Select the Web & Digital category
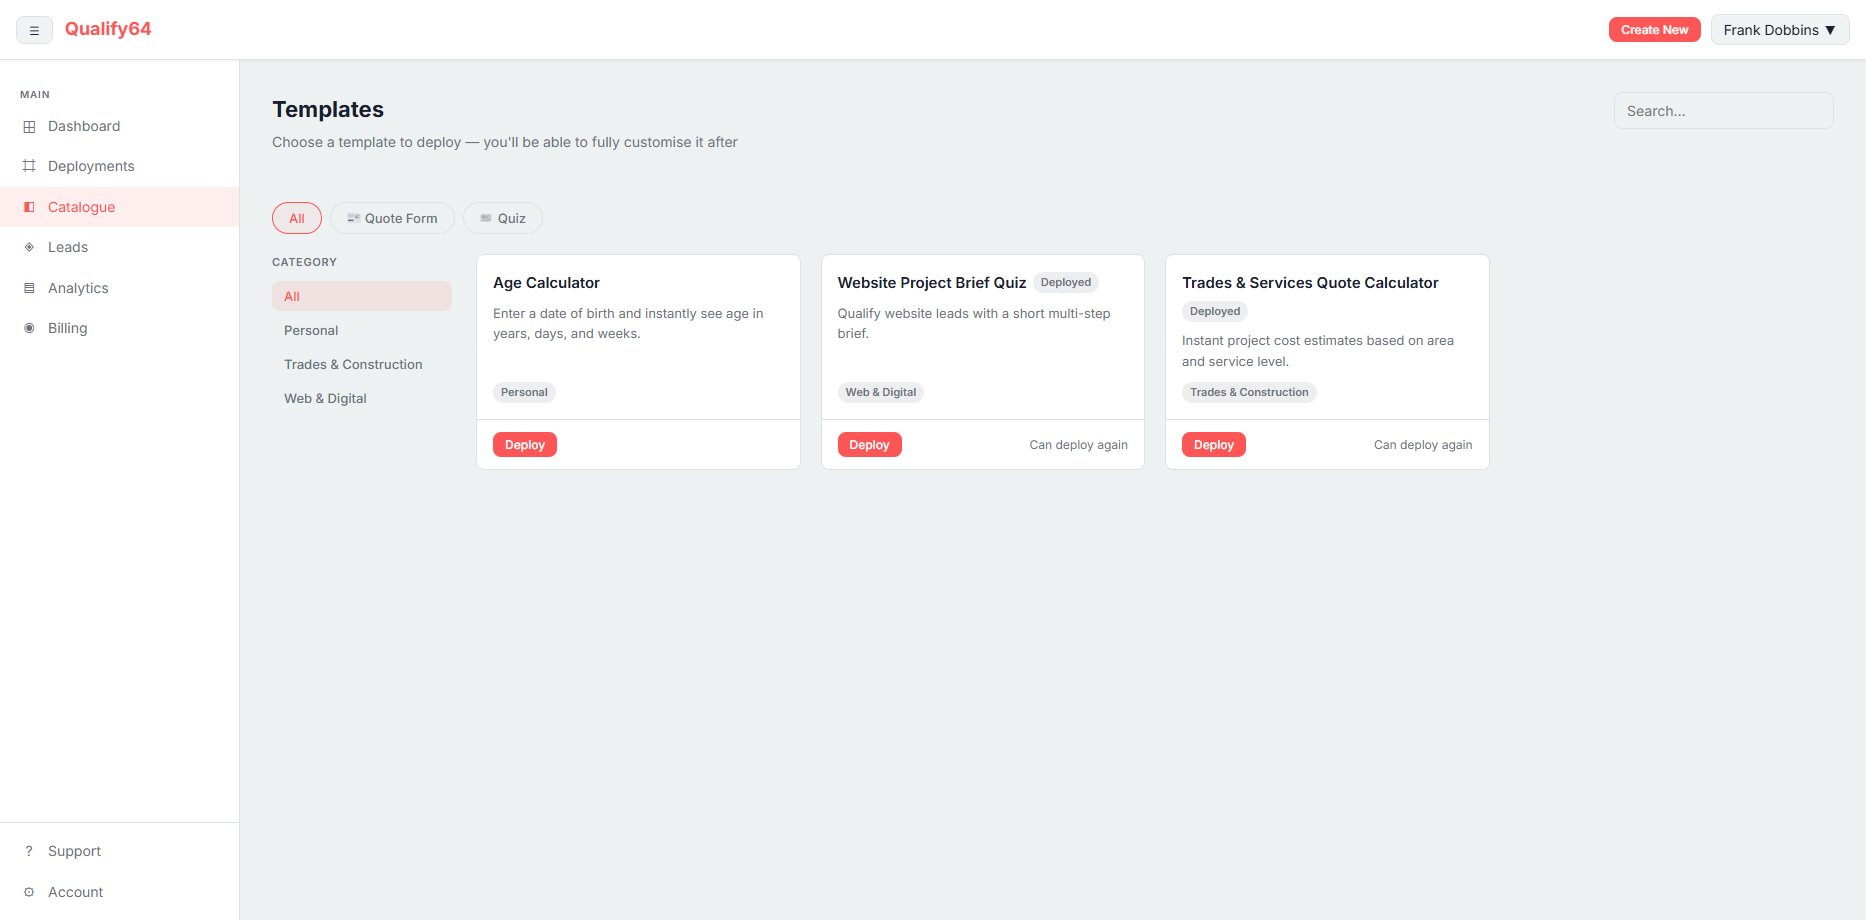Viewport: 1866px width, 920px height. tap(362, 398)
